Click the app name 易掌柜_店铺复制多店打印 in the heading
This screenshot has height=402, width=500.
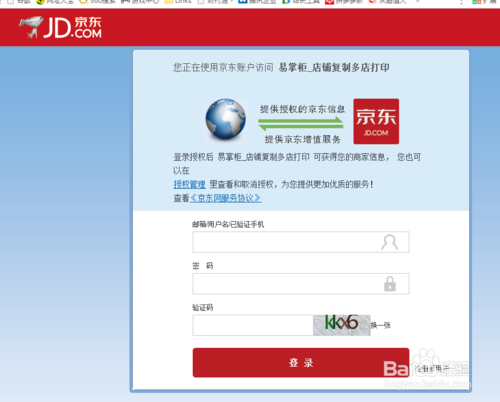tap(334, 68)
